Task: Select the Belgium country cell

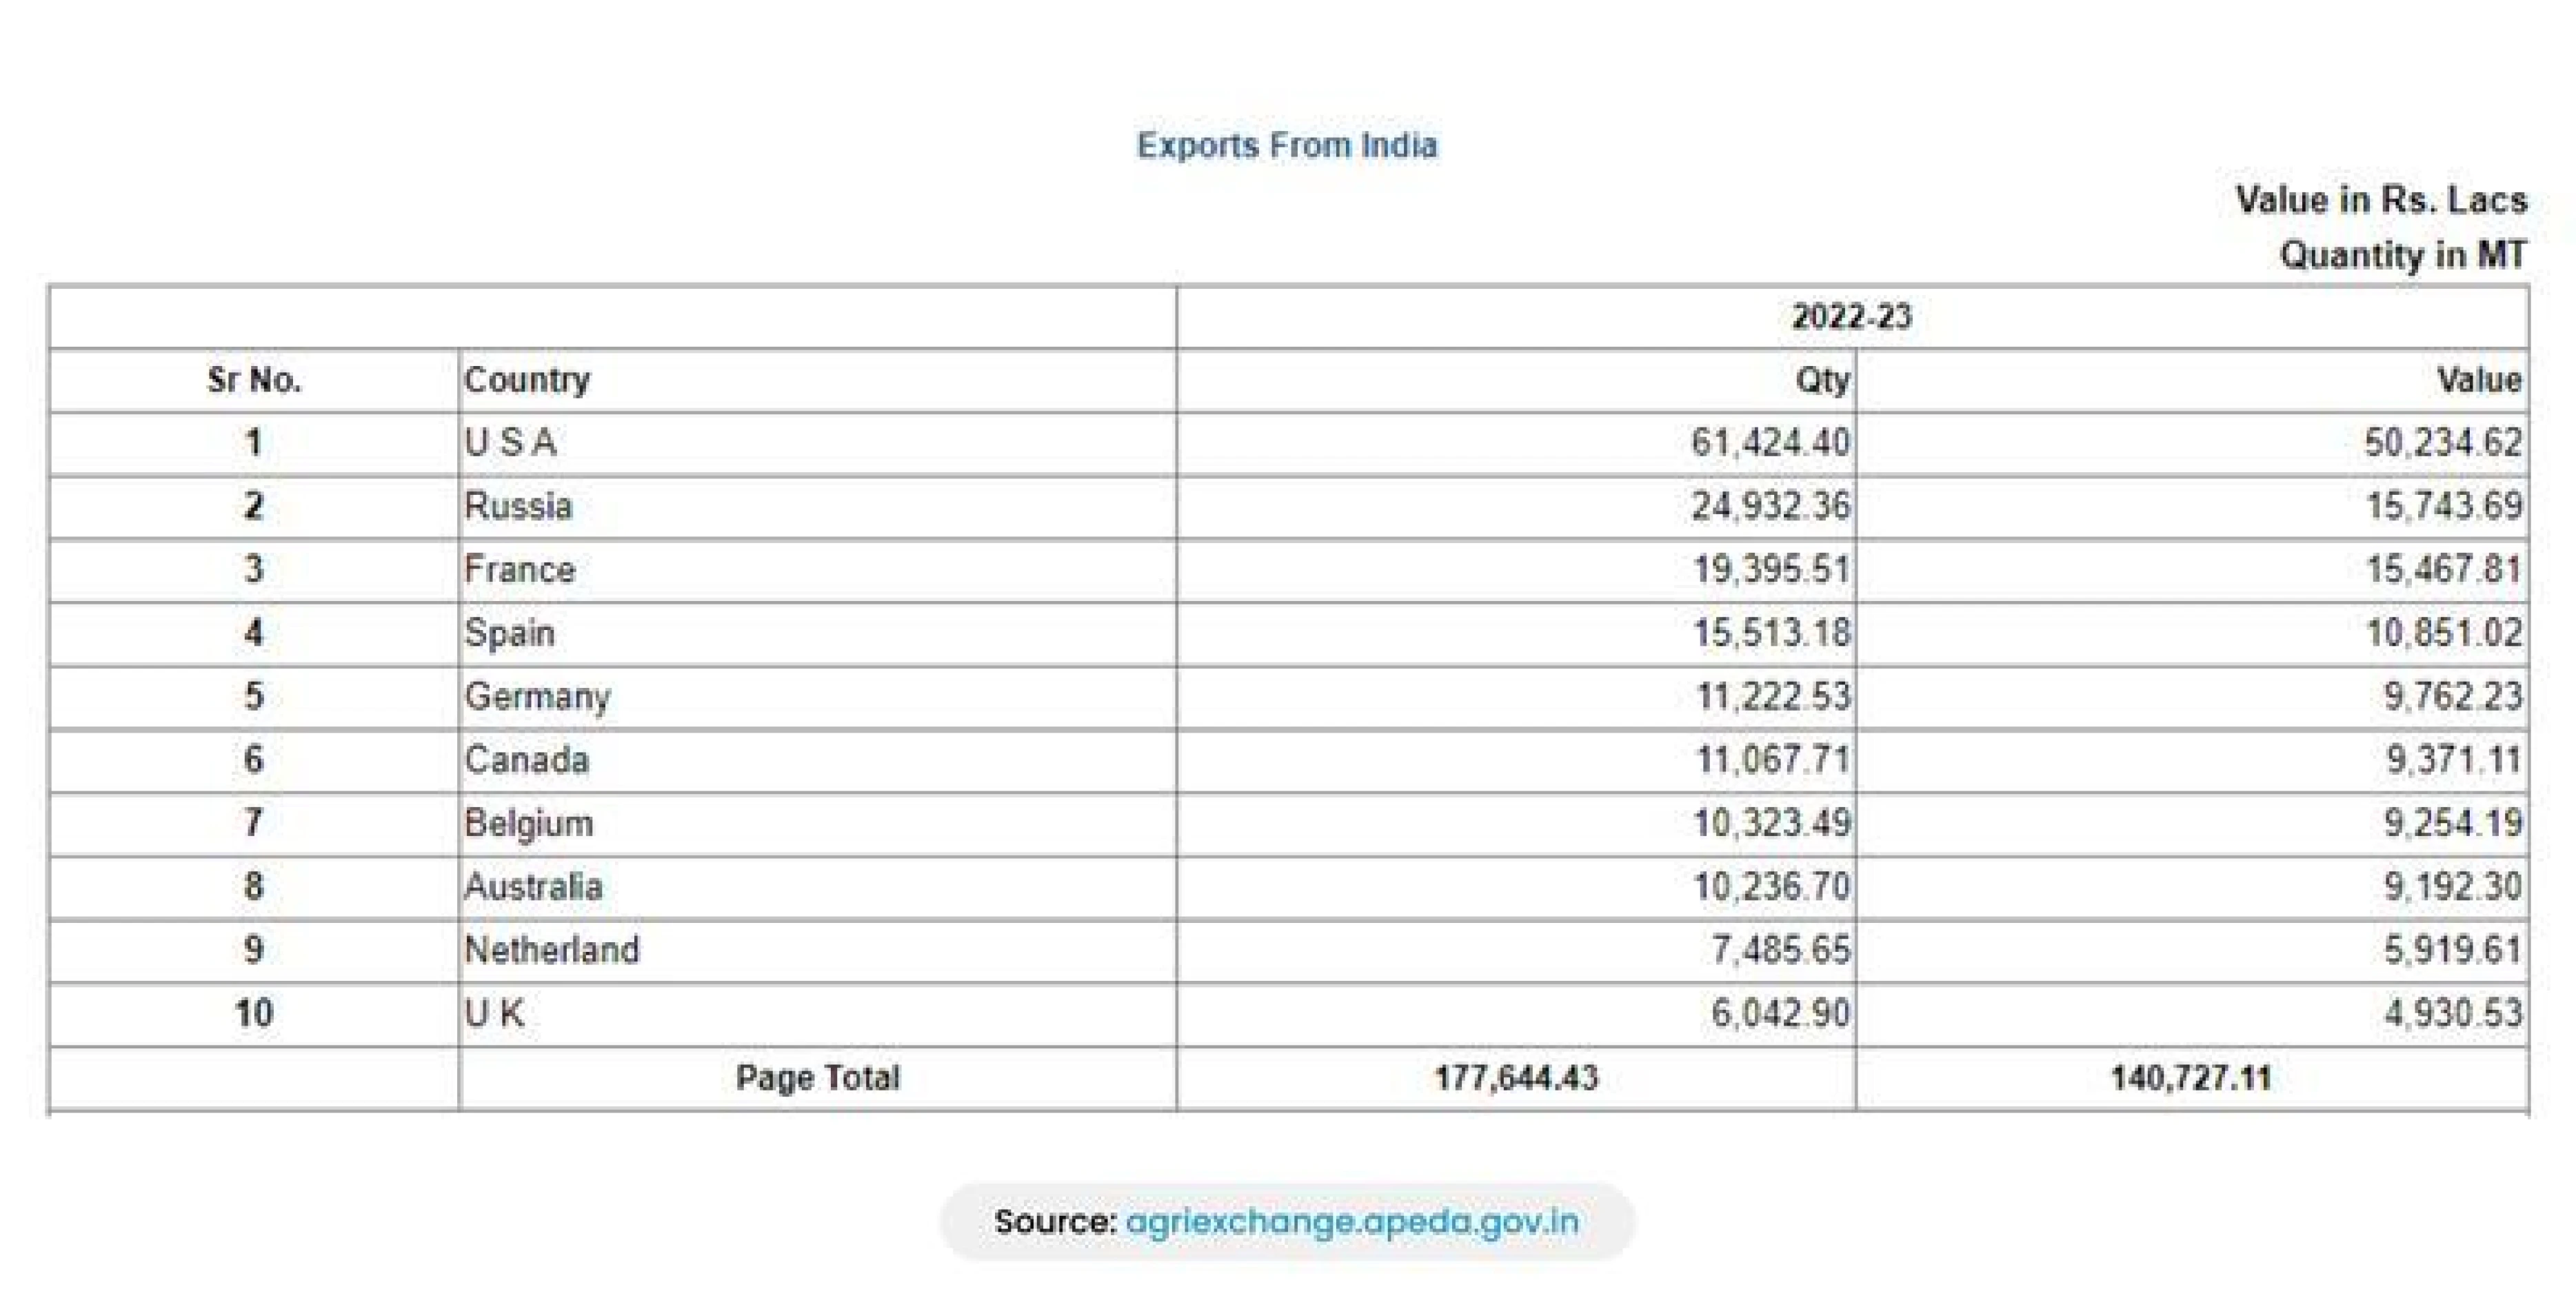Action: tap(528, 823)
